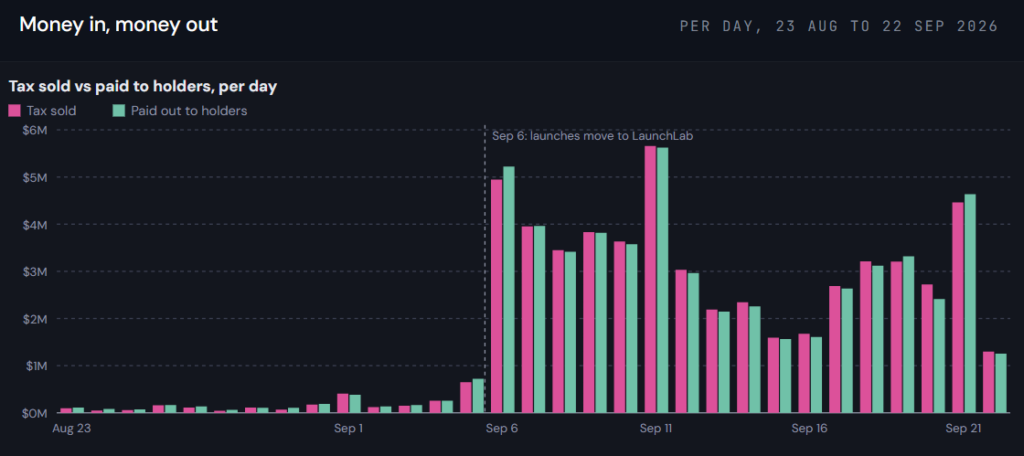The height and width of the screenshot is (456, 1024).
Task: Click the $3M y-axis label
Action: tap(37, 271)
